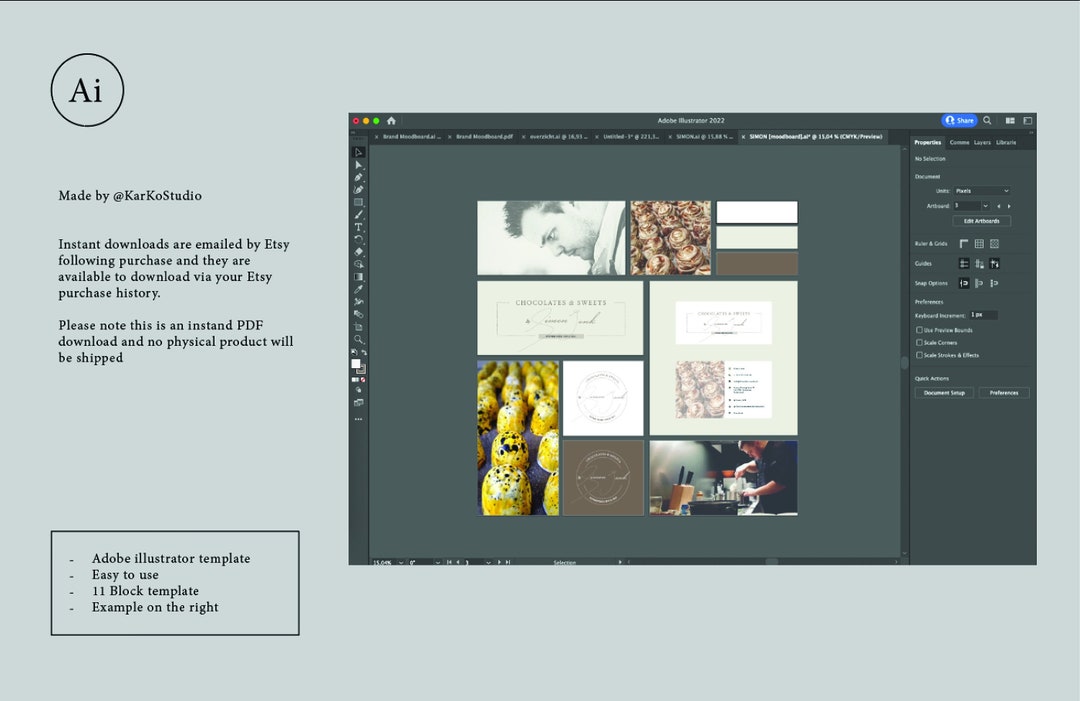The image size is (1080, 701).
Task: Toggle Show Rulers icon
Action: pyautogui.click(x=964, y=244)
